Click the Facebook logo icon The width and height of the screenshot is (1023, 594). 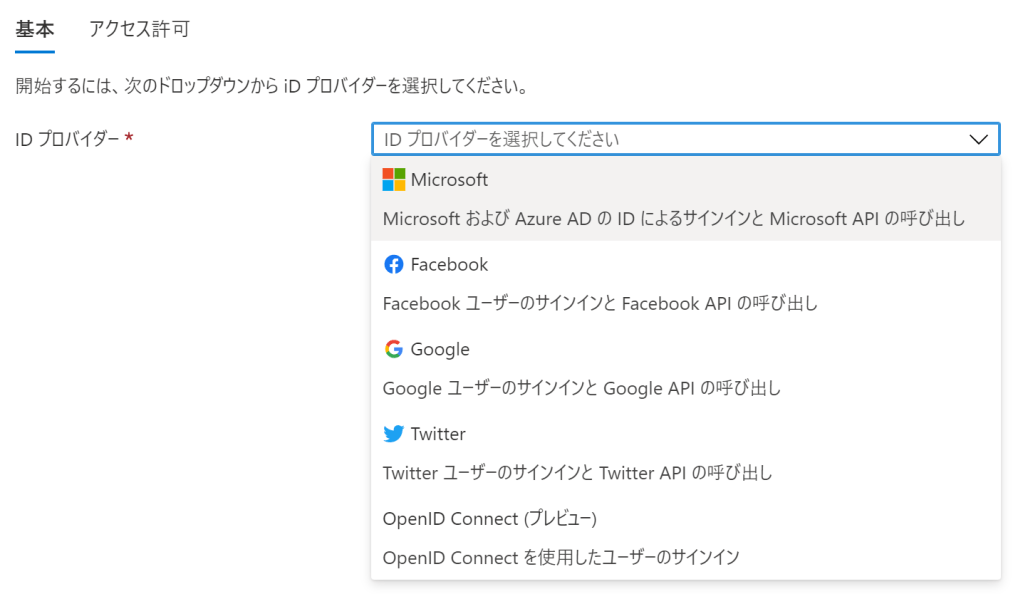tap(394, 265)
